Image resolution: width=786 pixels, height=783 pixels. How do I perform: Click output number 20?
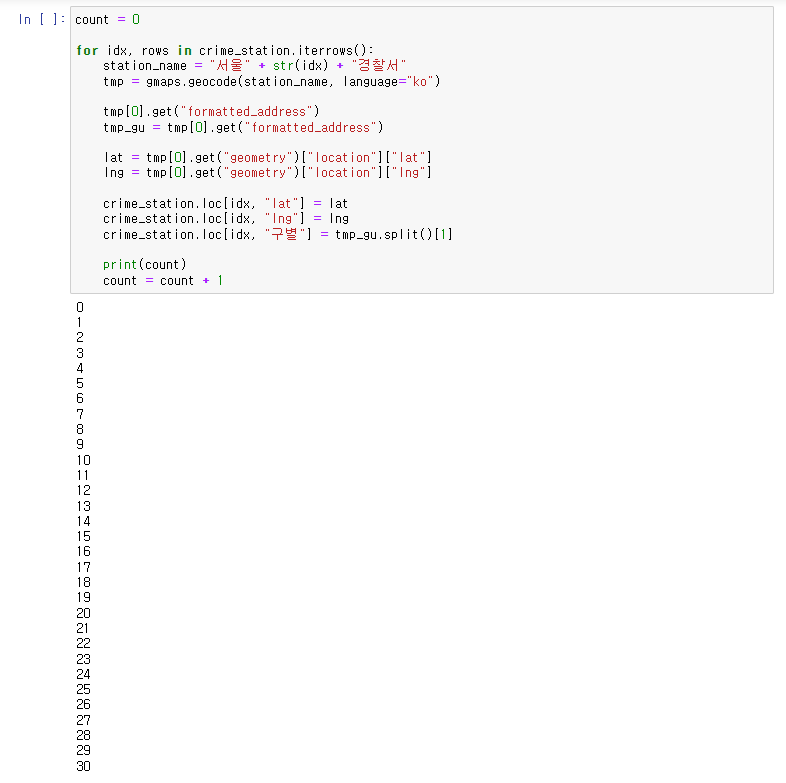coord(83,613)
